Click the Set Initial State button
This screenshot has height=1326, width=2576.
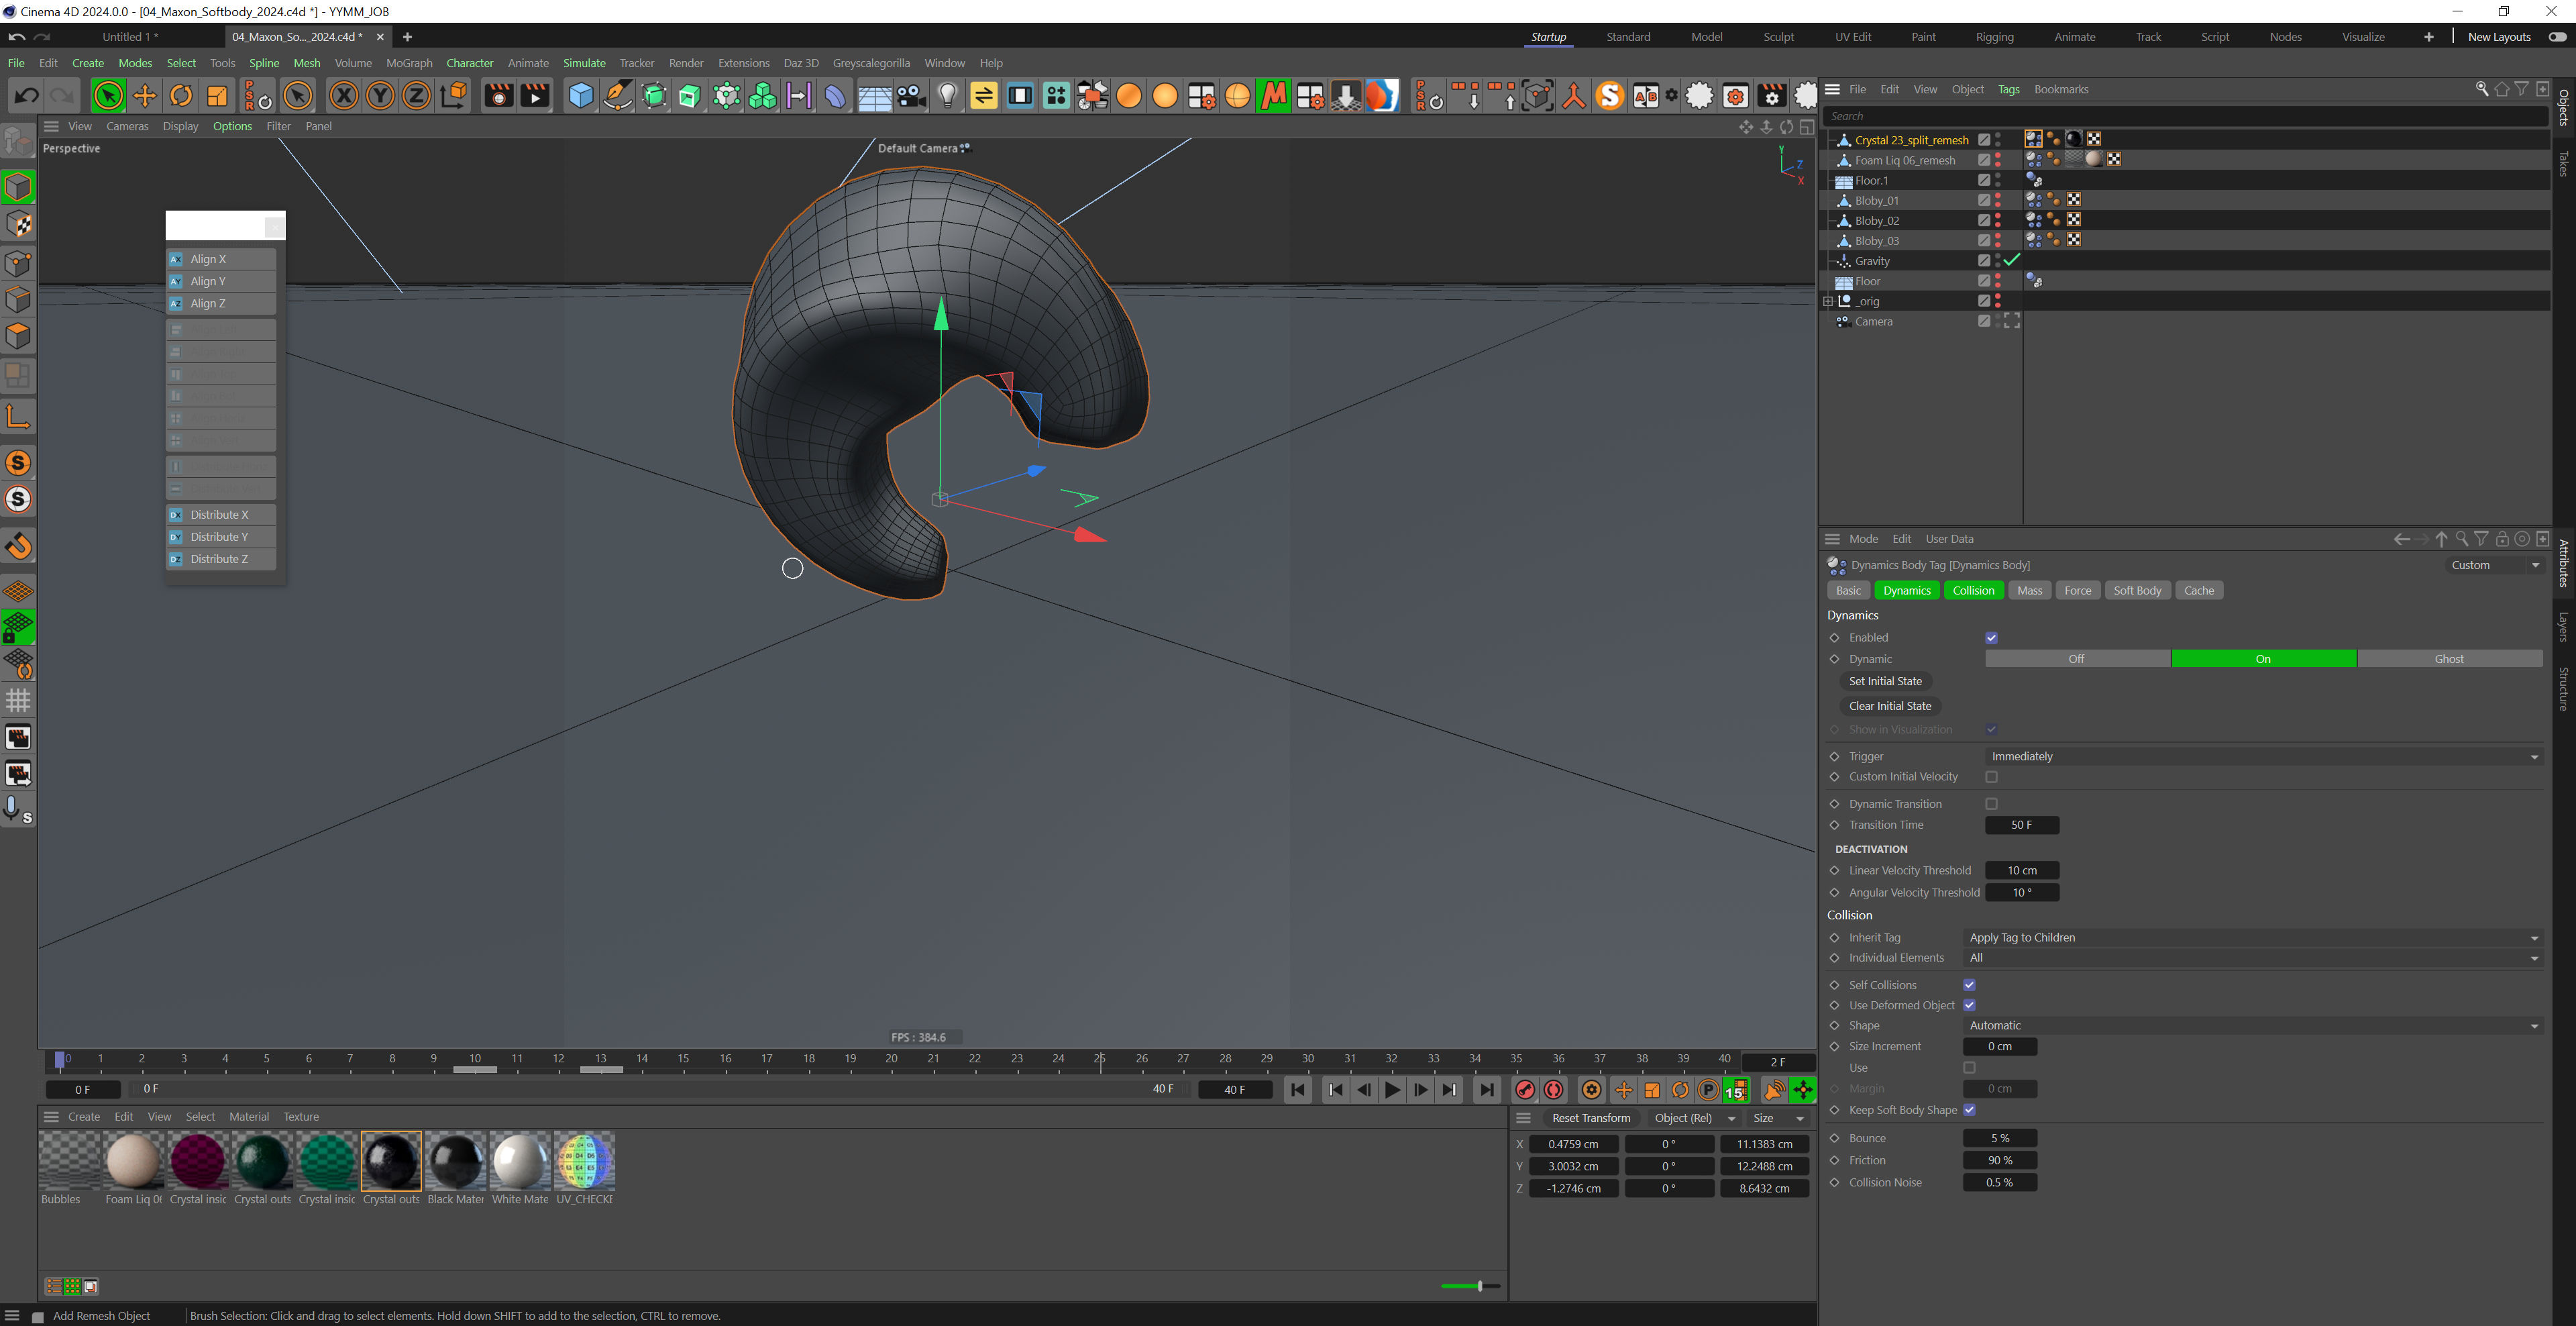point(1884,681)
